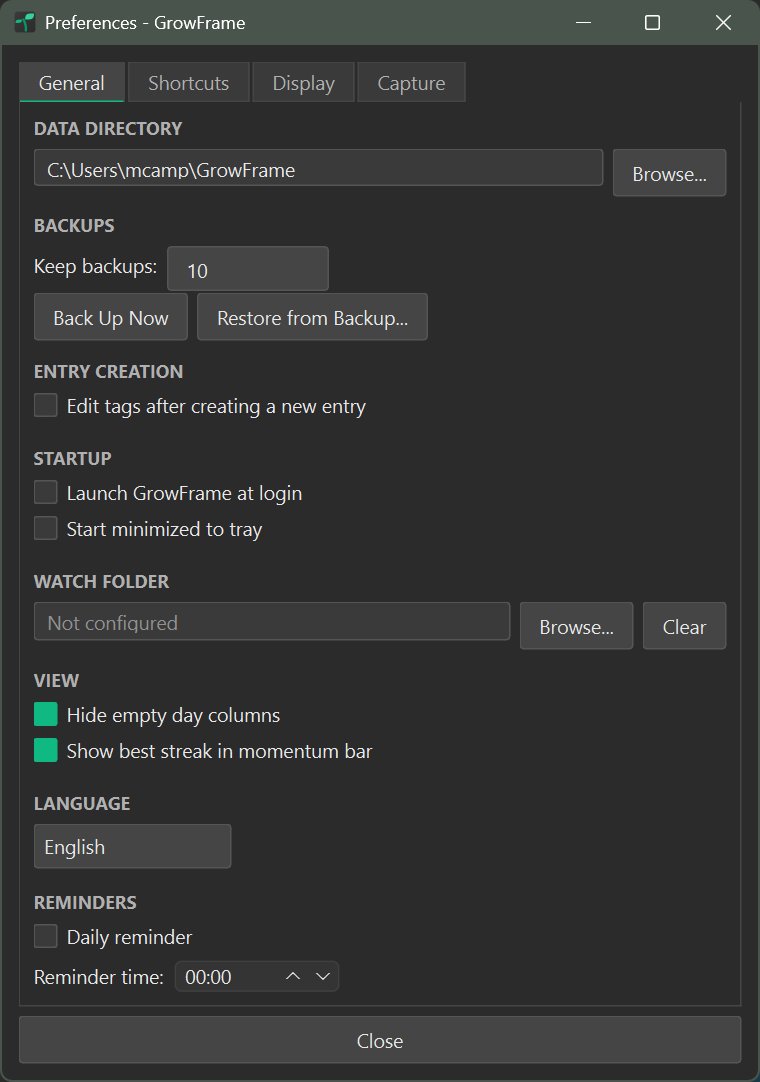760x1082 pixels.
Task: Switch to the General tab
Action: click(x=72, y=83)
